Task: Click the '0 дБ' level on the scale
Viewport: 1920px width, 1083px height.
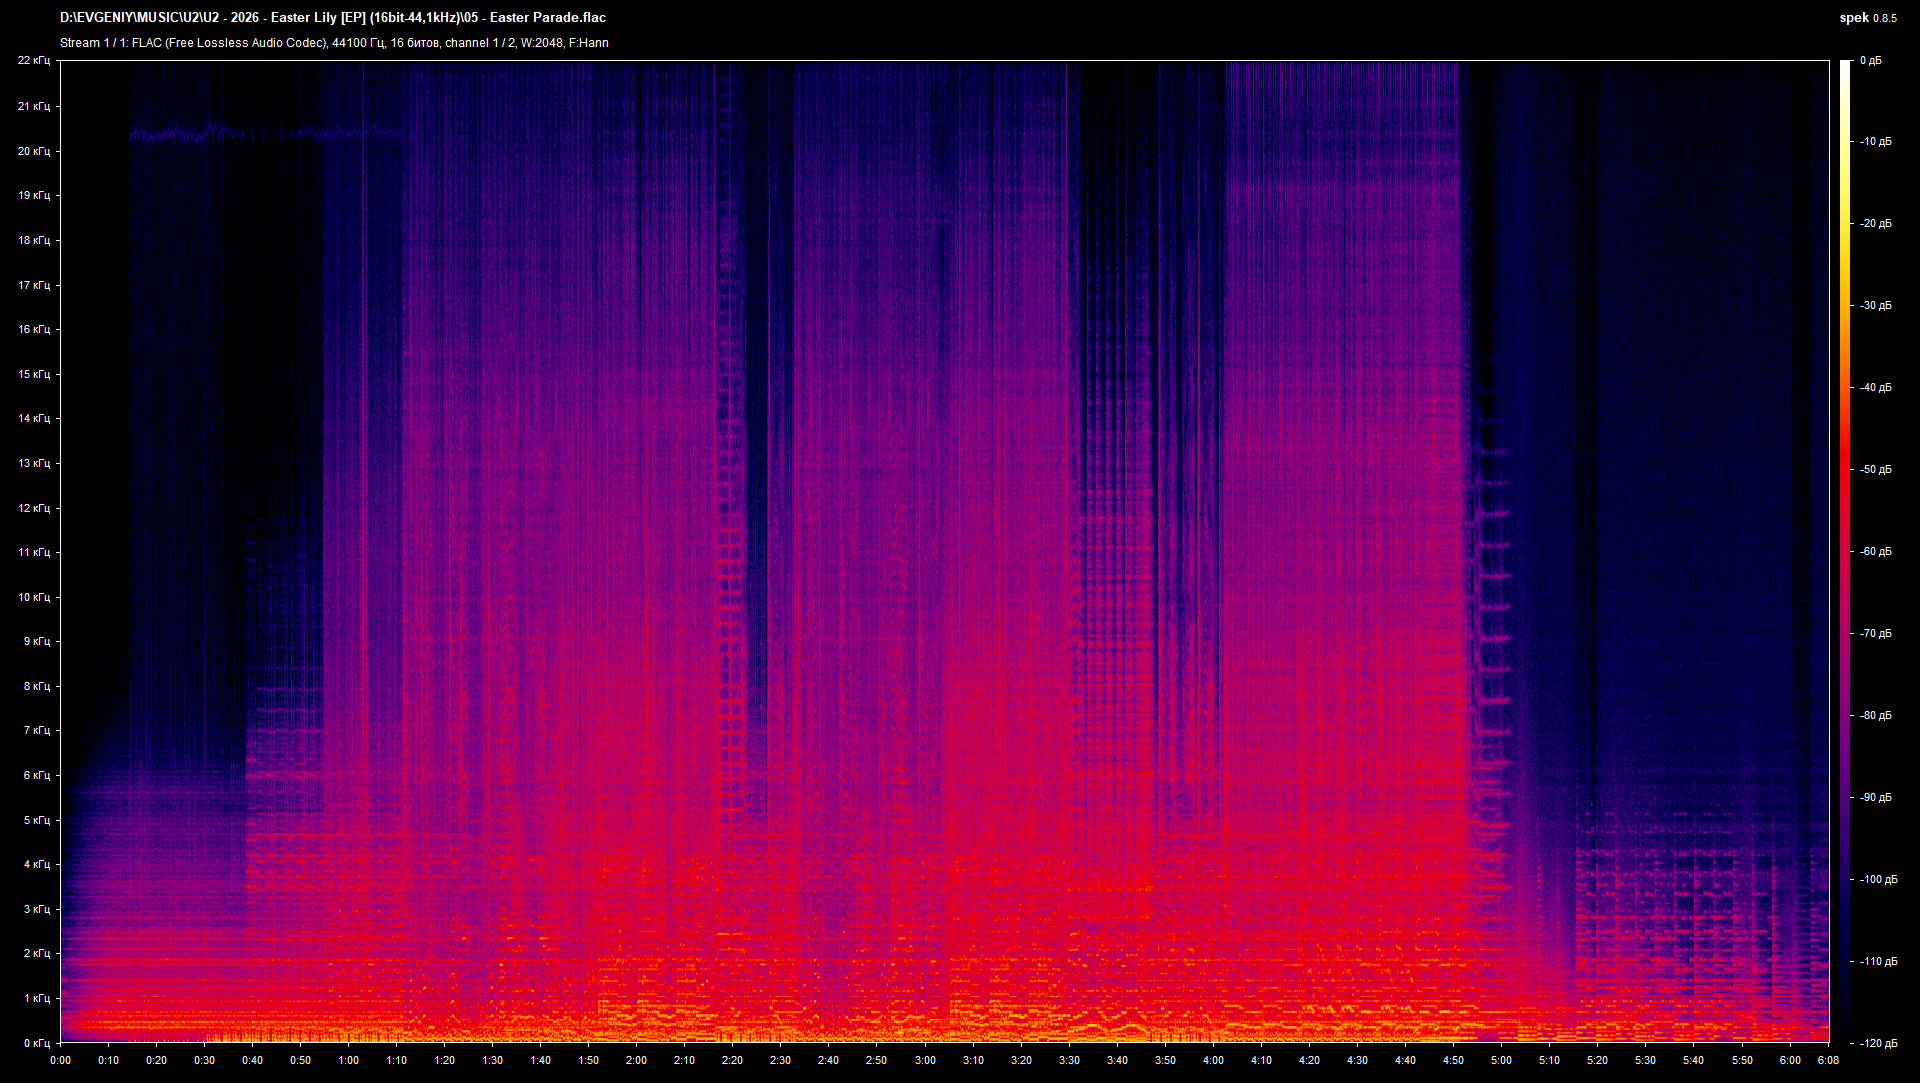Action: pos(1871,61)
